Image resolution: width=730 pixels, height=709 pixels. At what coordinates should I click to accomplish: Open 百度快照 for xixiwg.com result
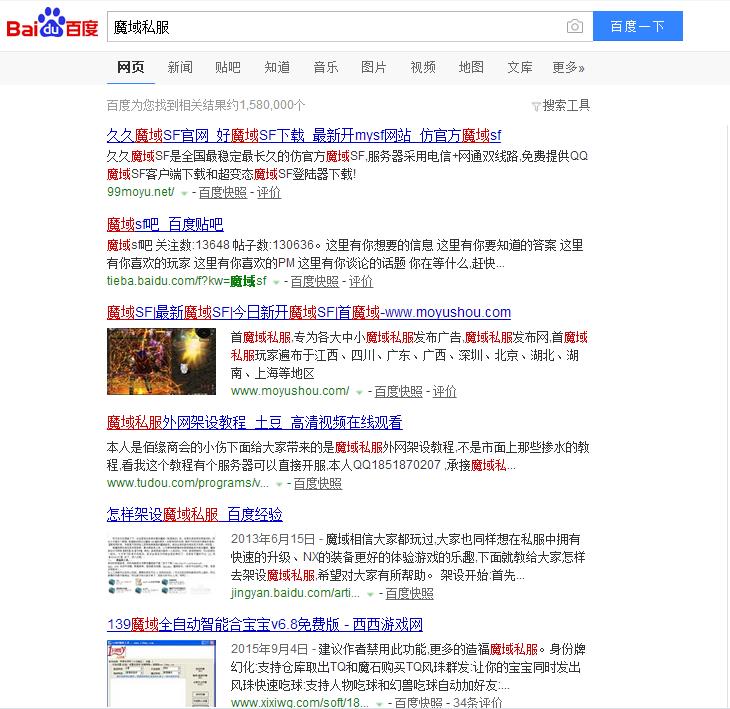pos(419,702)
